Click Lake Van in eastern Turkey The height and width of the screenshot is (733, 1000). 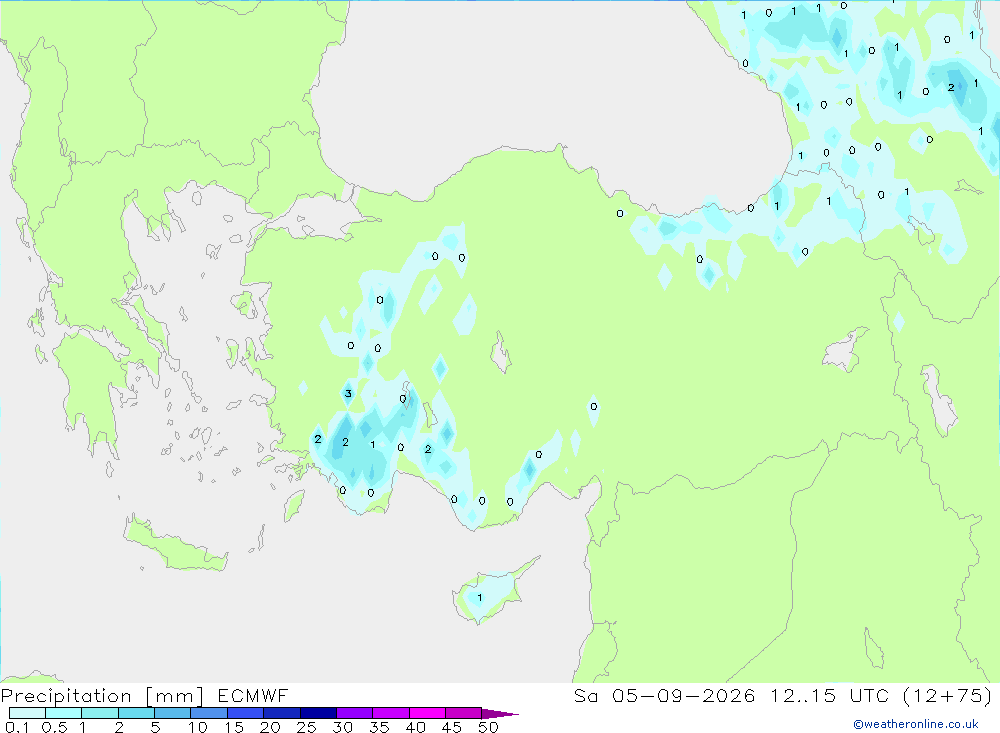[844, 351]
